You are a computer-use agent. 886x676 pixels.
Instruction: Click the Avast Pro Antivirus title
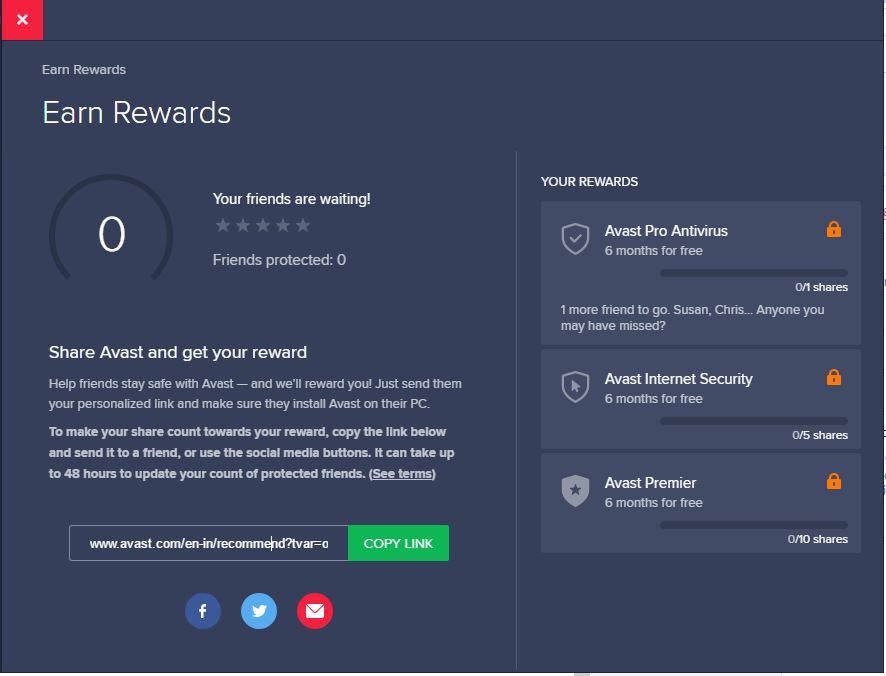pos(666,231)
